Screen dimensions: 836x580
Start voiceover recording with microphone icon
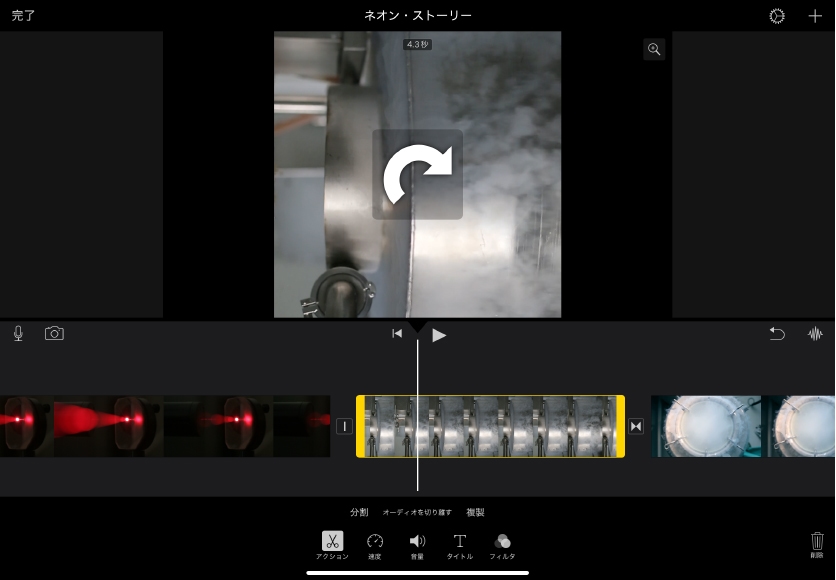pos(18,334)
